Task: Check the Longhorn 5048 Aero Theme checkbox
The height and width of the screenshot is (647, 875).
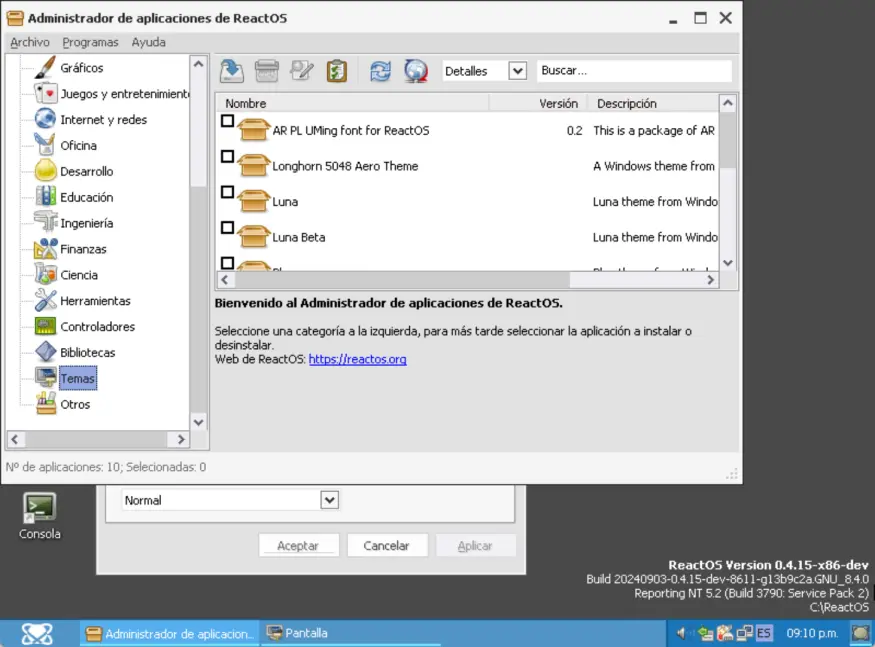Action: pos(227,156)
